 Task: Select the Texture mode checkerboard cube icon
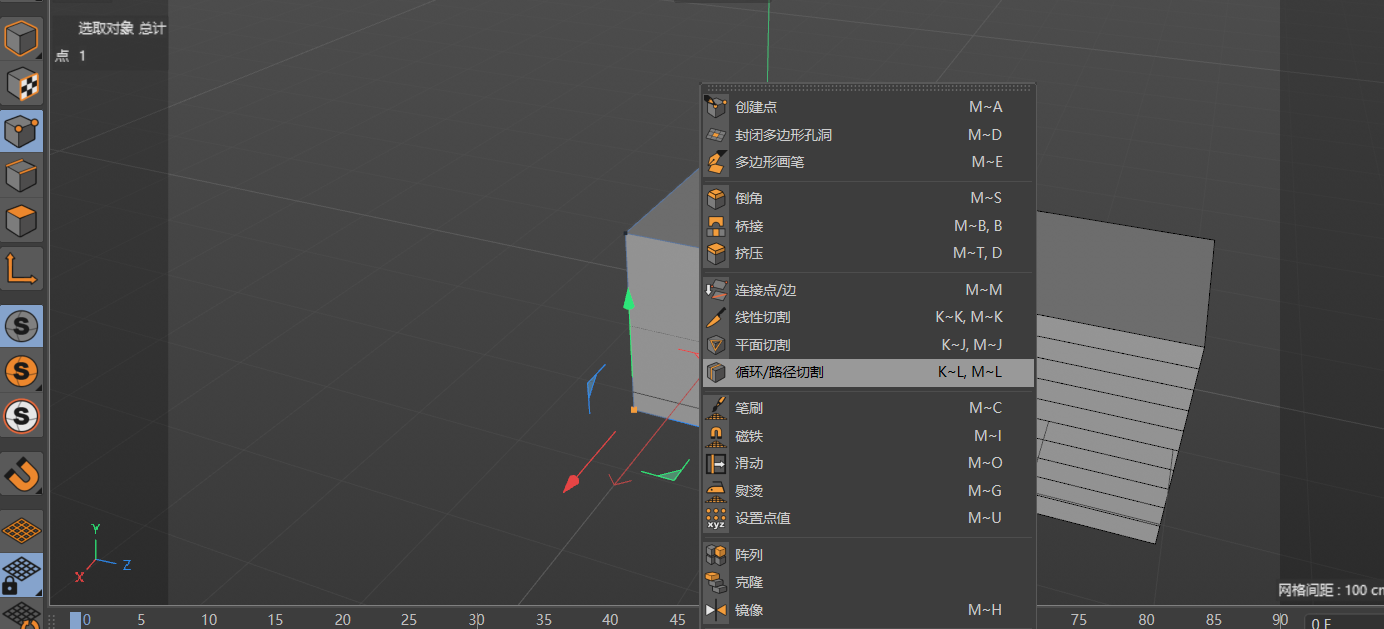tap(21, 85)
